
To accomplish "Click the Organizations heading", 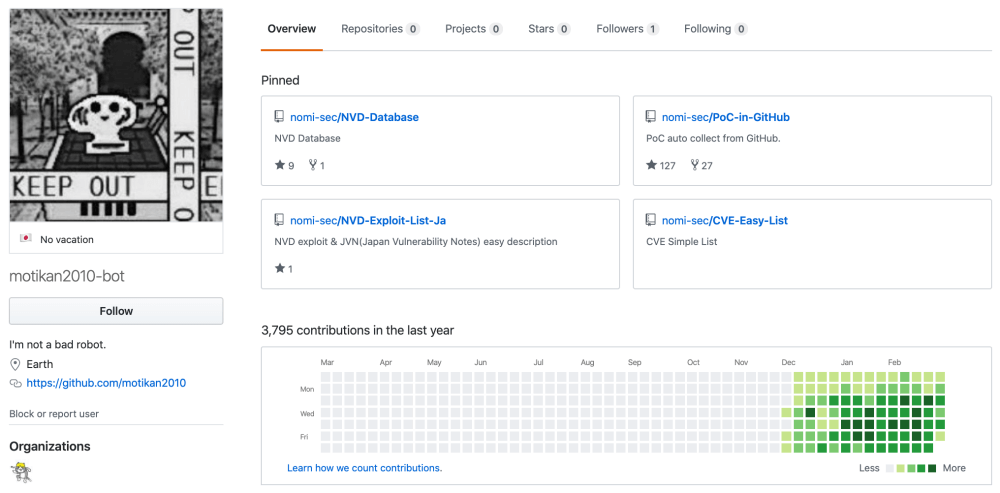I will [x=50, y=446].
